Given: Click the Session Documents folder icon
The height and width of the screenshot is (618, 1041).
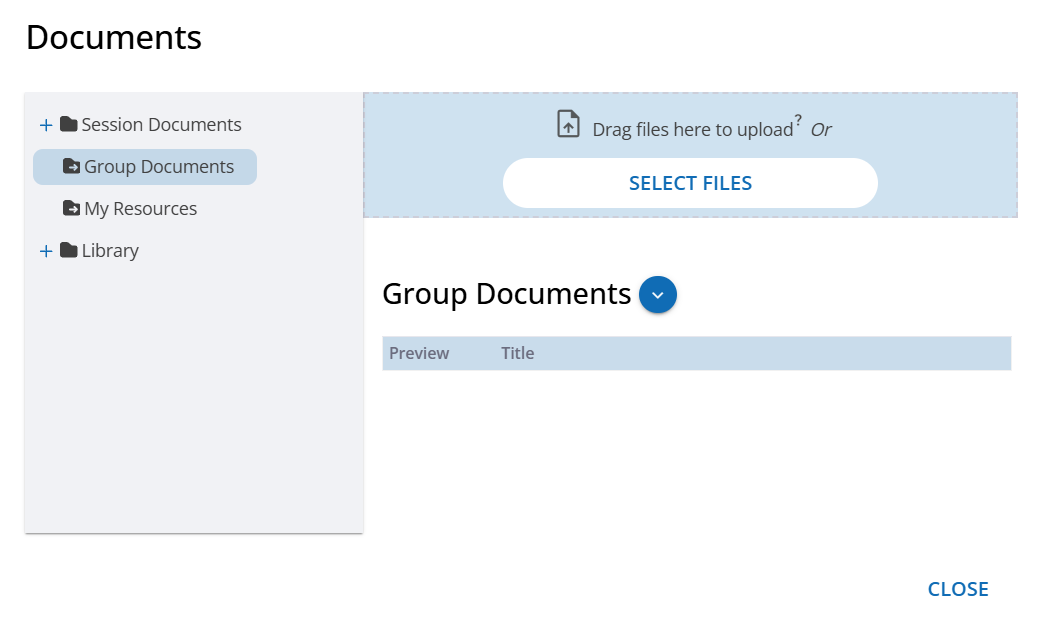Looking at the screenshot, I should click(x=68, y=124).
